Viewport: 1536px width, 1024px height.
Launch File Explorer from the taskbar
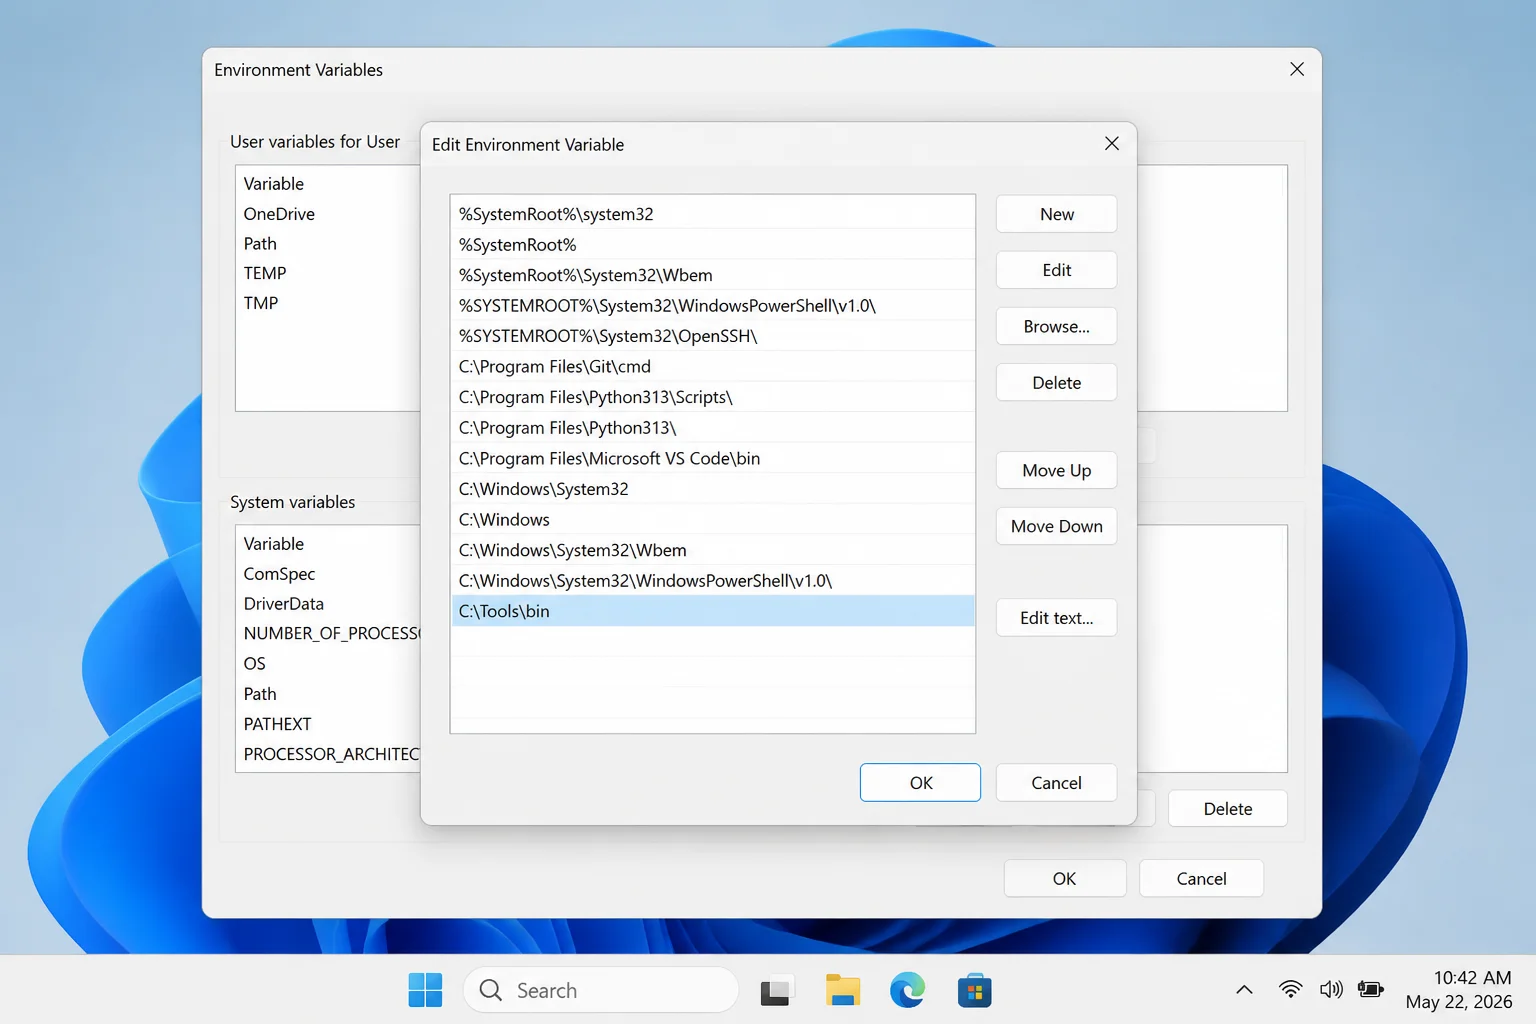point(843,990)
